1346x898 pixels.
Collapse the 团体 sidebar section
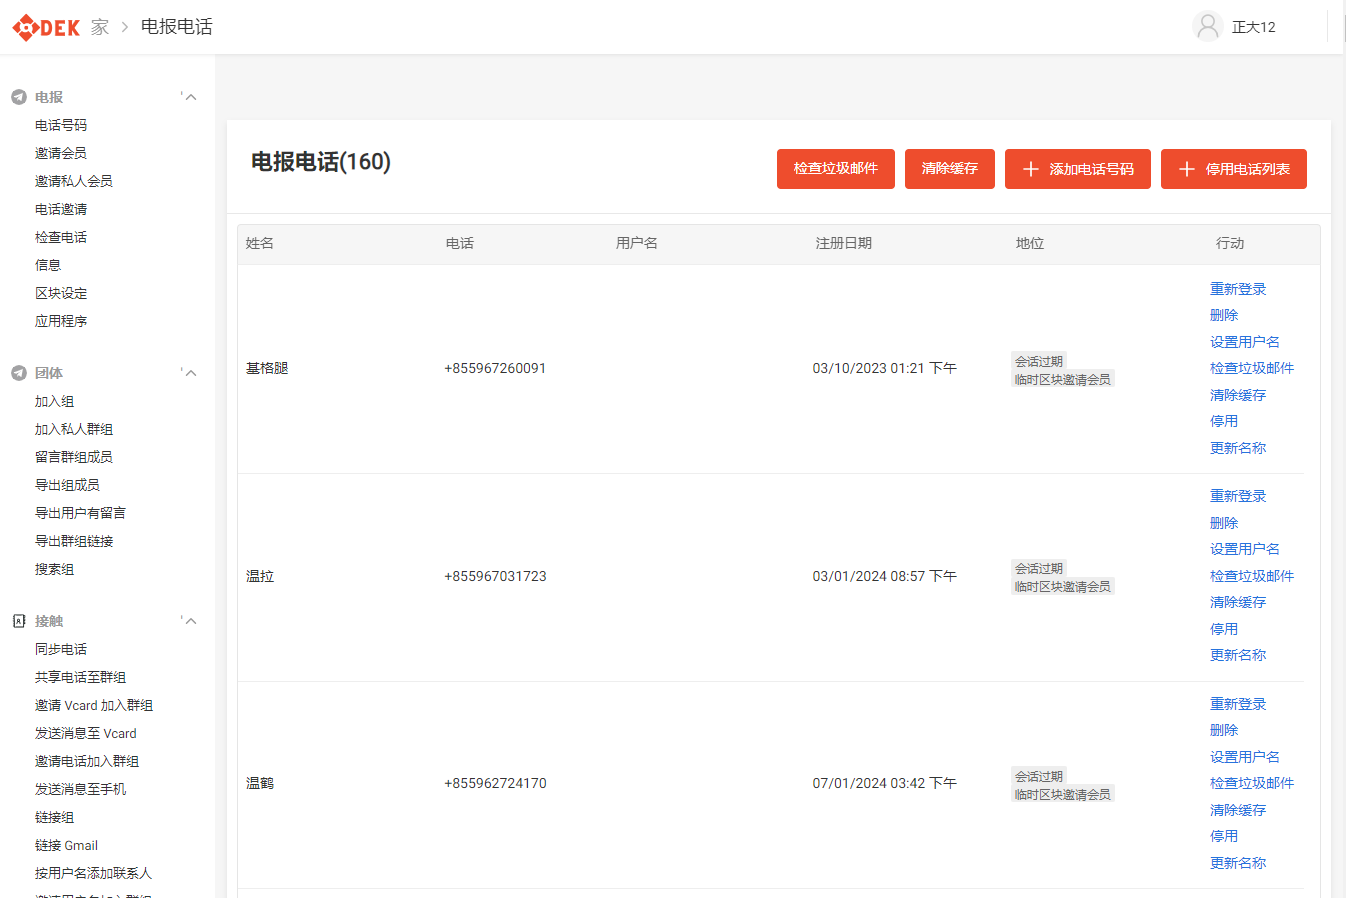point(190,373)
